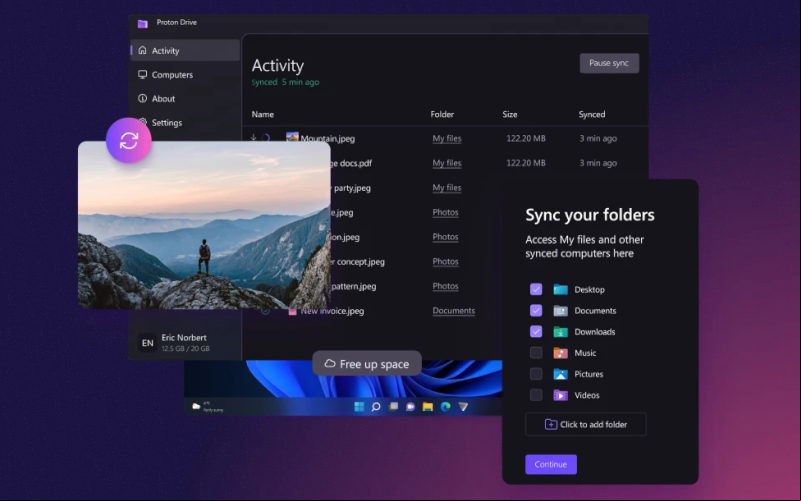Viewport: 801px width, 501px height.
Task: Open the Proton Drive taskbar icon
Action: click(x=463, y=407)
